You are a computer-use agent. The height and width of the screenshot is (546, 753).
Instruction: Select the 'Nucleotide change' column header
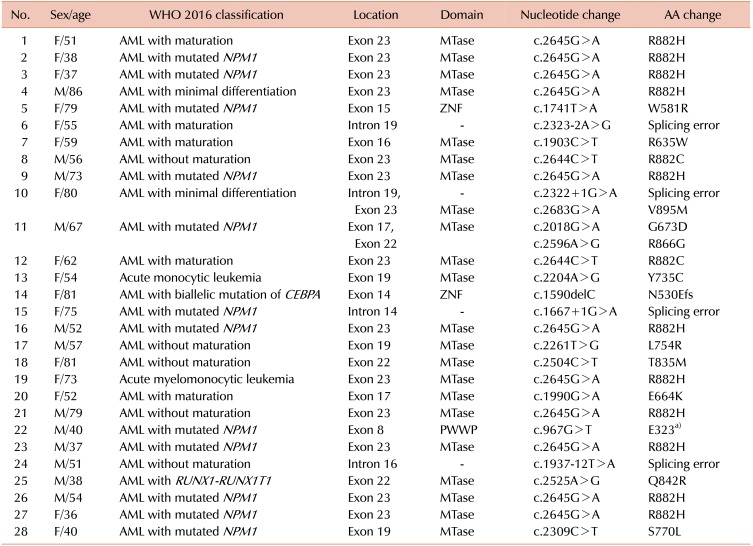pos(570,16)
